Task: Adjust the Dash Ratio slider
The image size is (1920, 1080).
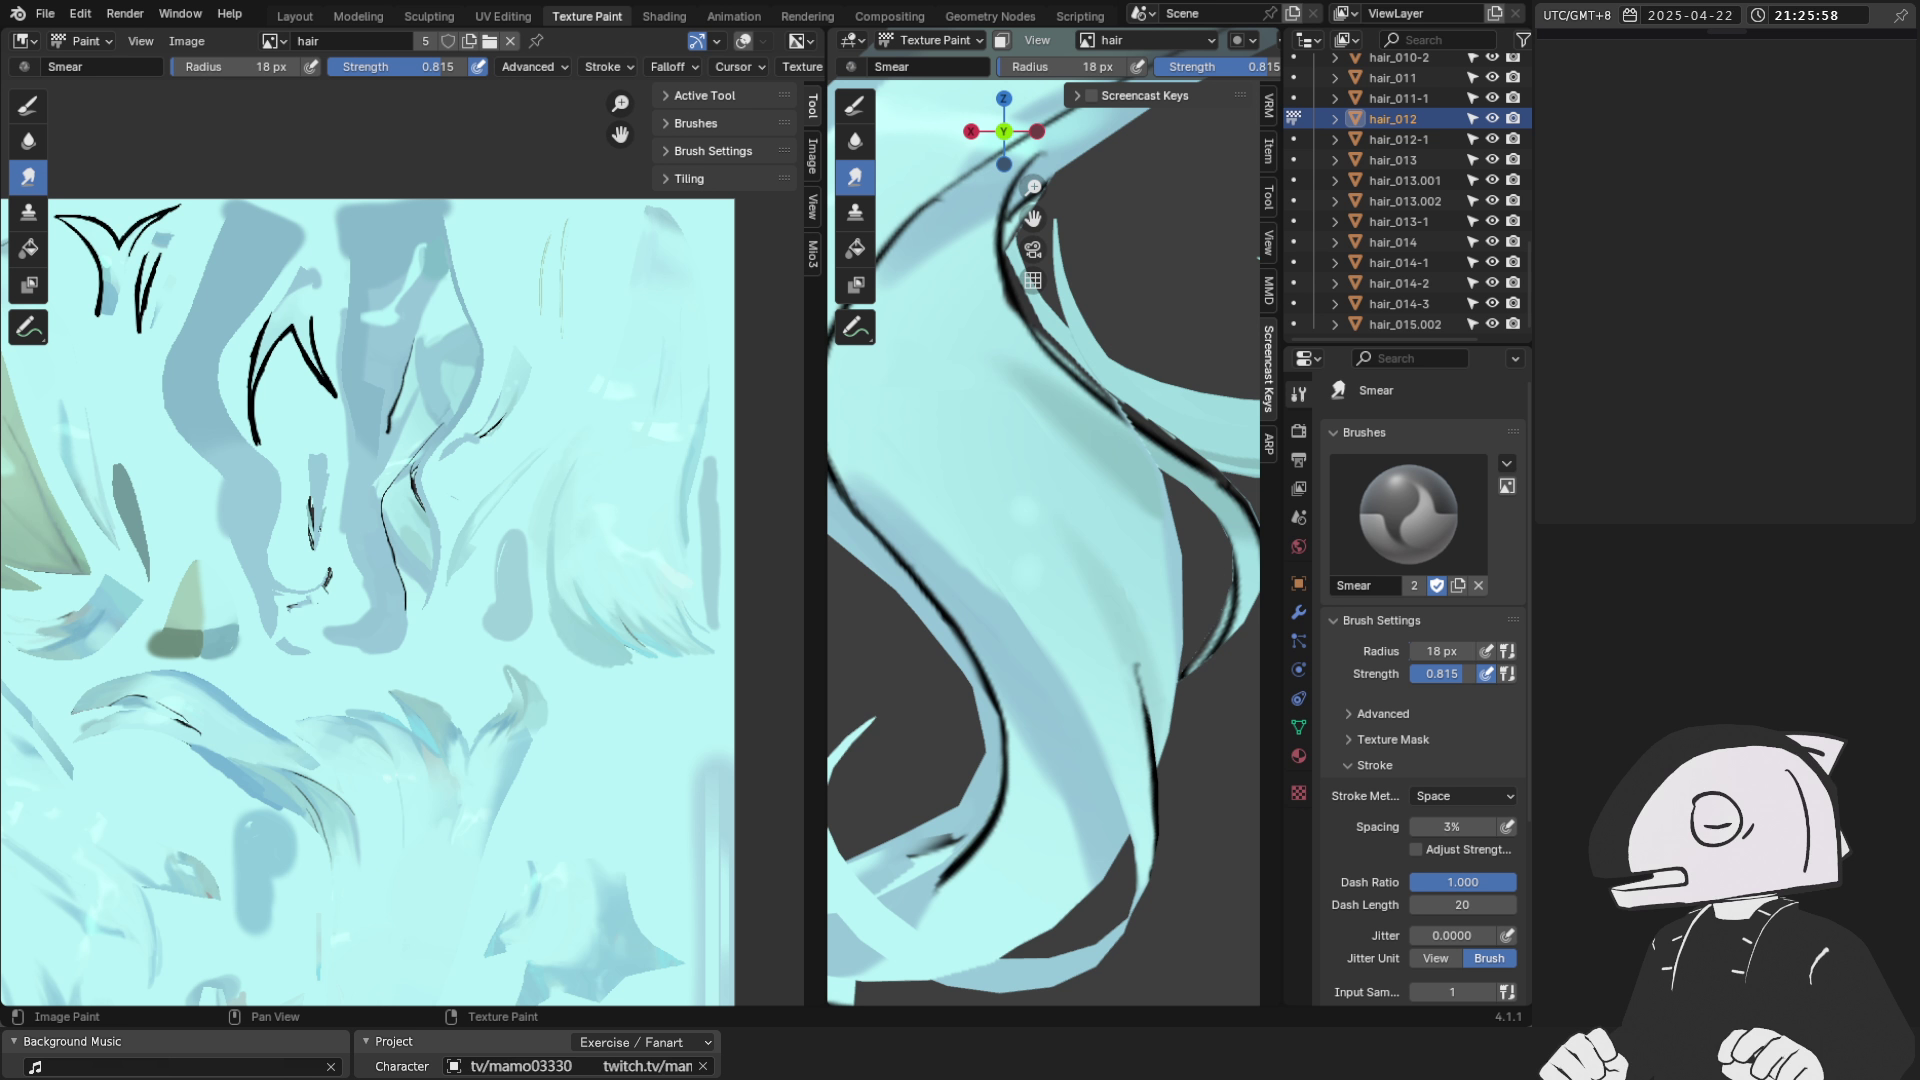Action: [x=1463, y=882]
